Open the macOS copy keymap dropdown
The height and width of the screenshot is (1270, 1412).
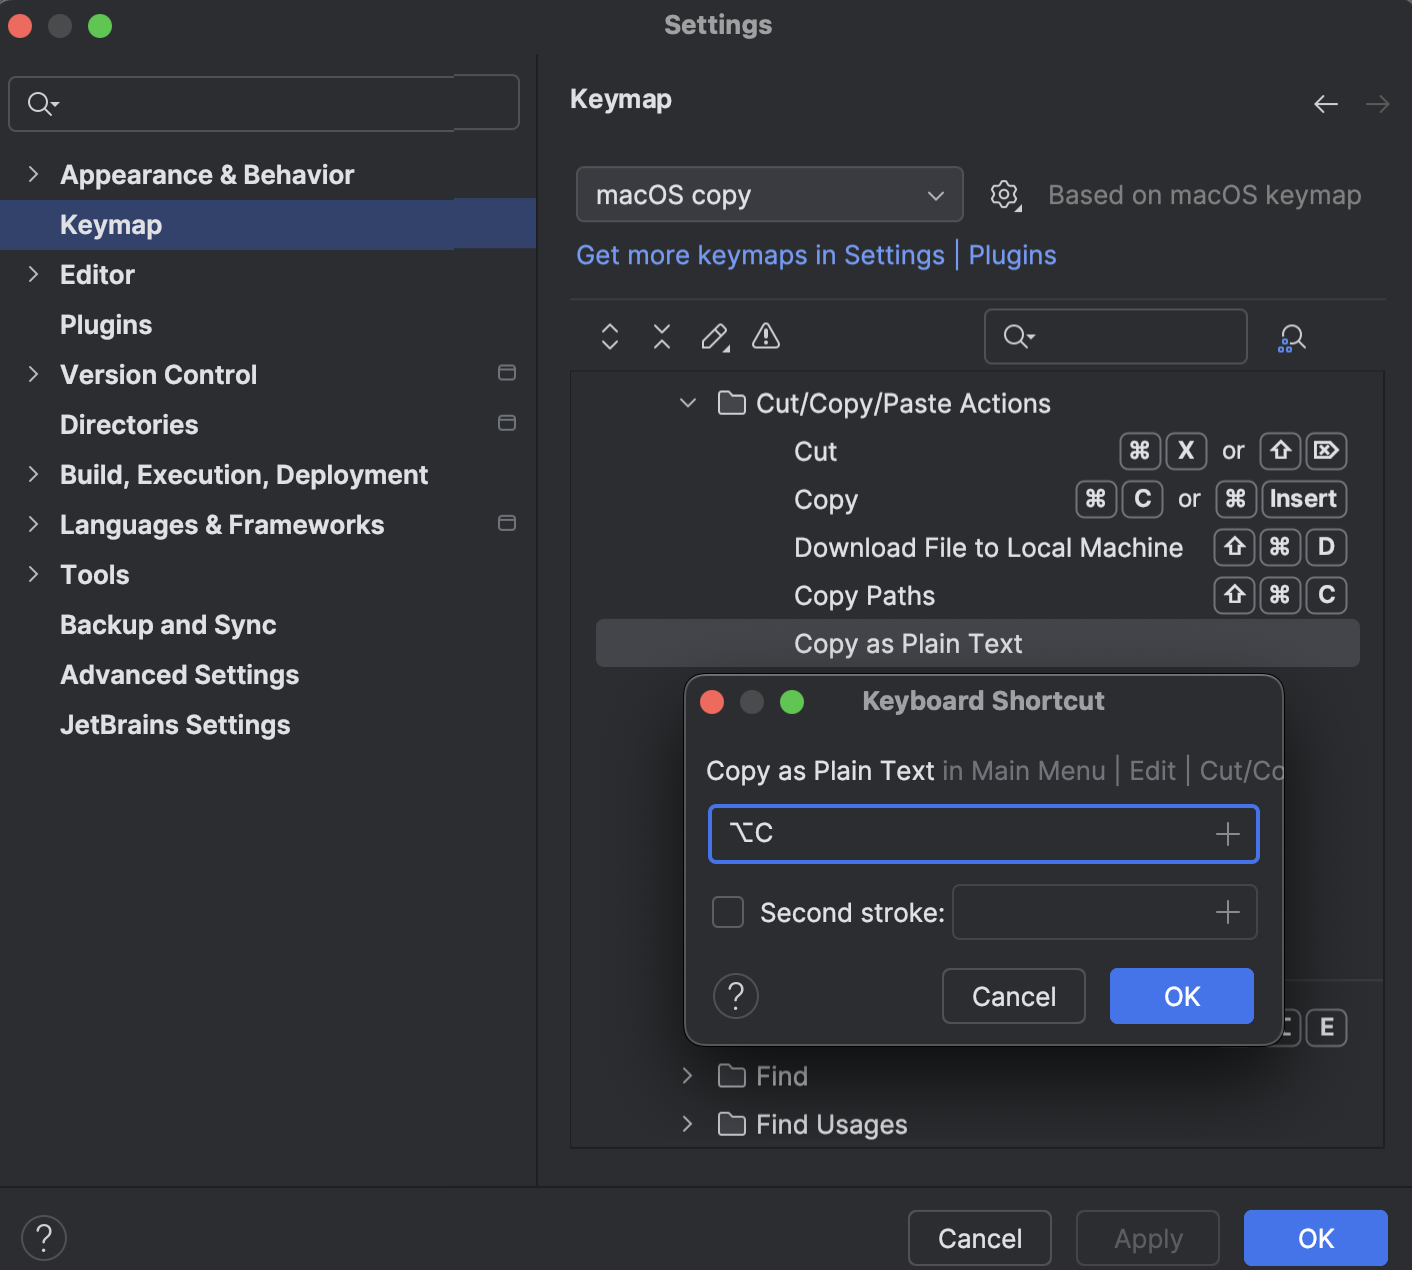(769, 195)
